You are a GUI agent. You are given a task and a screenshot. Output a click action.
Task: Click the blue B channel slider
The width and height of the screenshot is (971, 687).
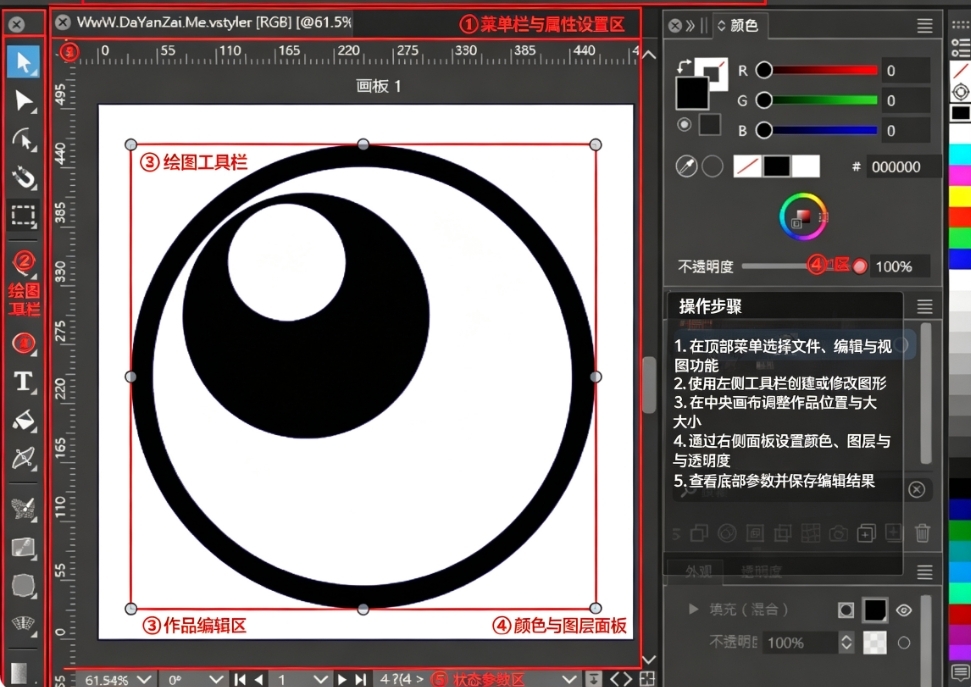point(820,130)
